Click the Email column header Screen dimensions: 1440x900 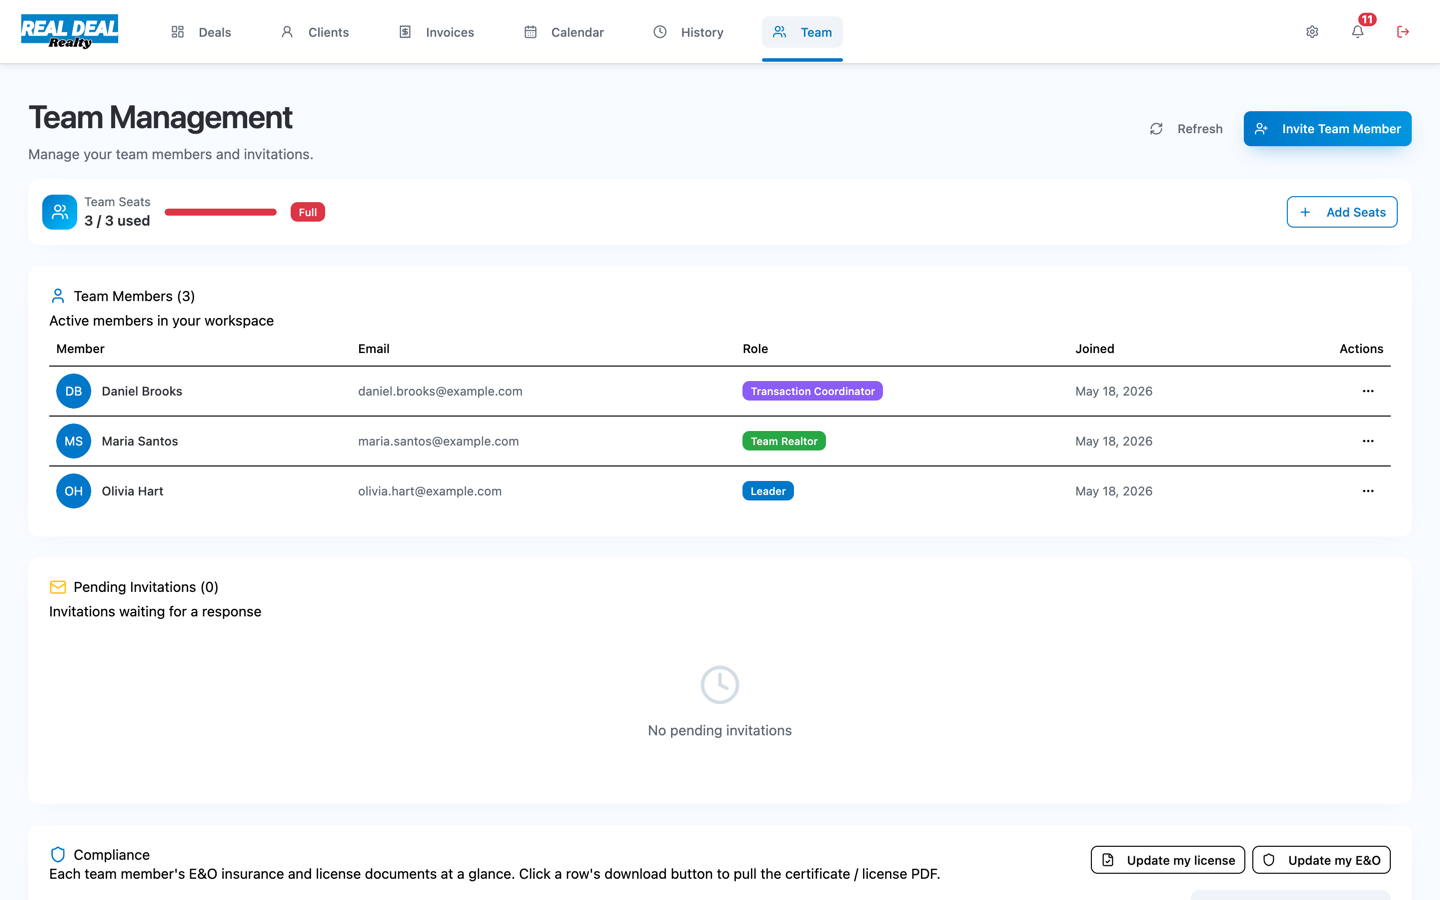pyautogui.click(x=374, y=349)
